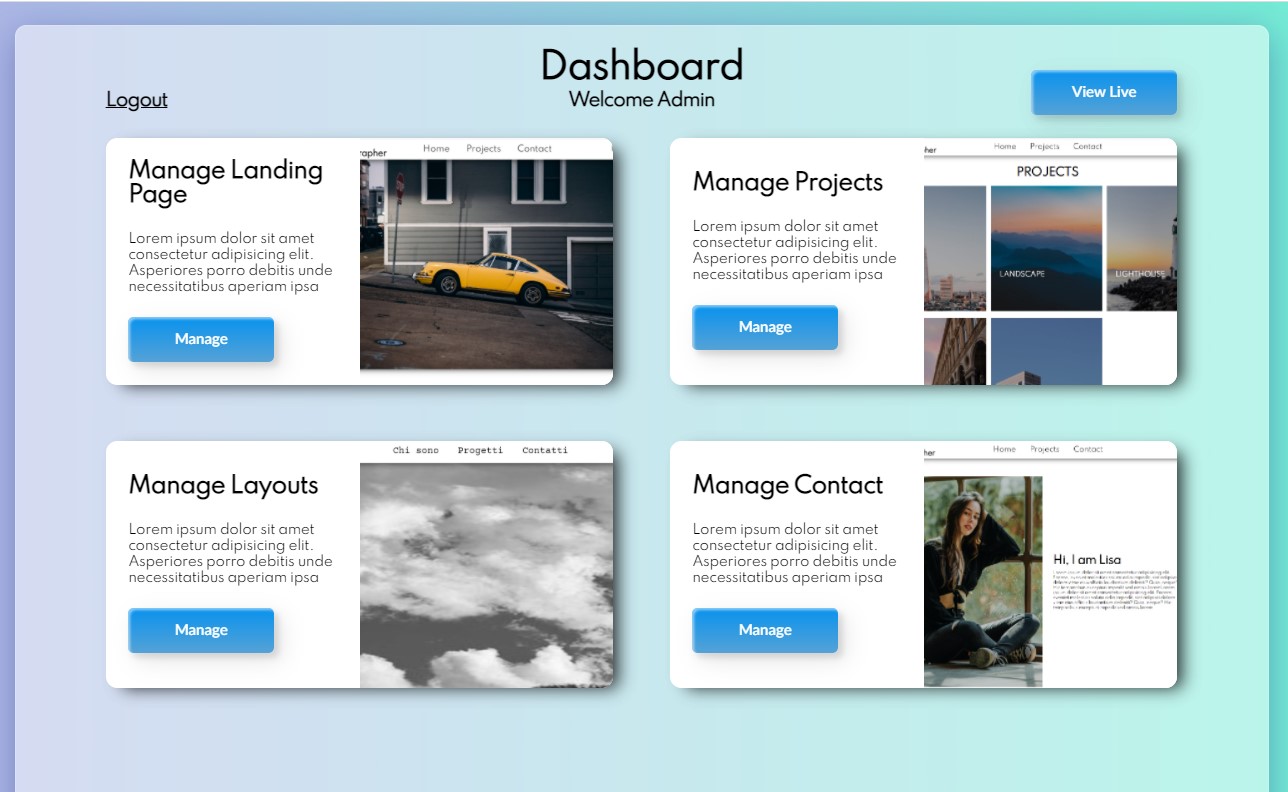The image size is (1288, 792).
Task: Click Manage under Manage Landing Page
Action: [201, 339]
